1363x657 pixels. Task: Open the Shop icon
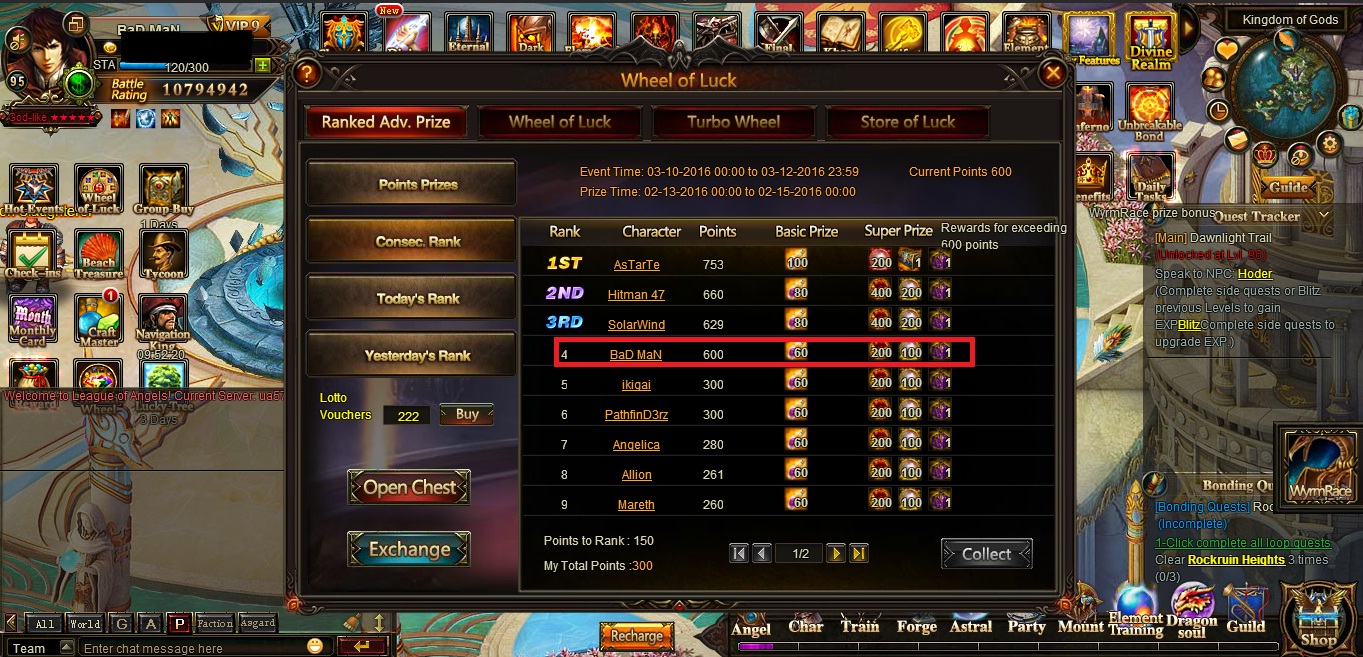[x=1318, y=619]
